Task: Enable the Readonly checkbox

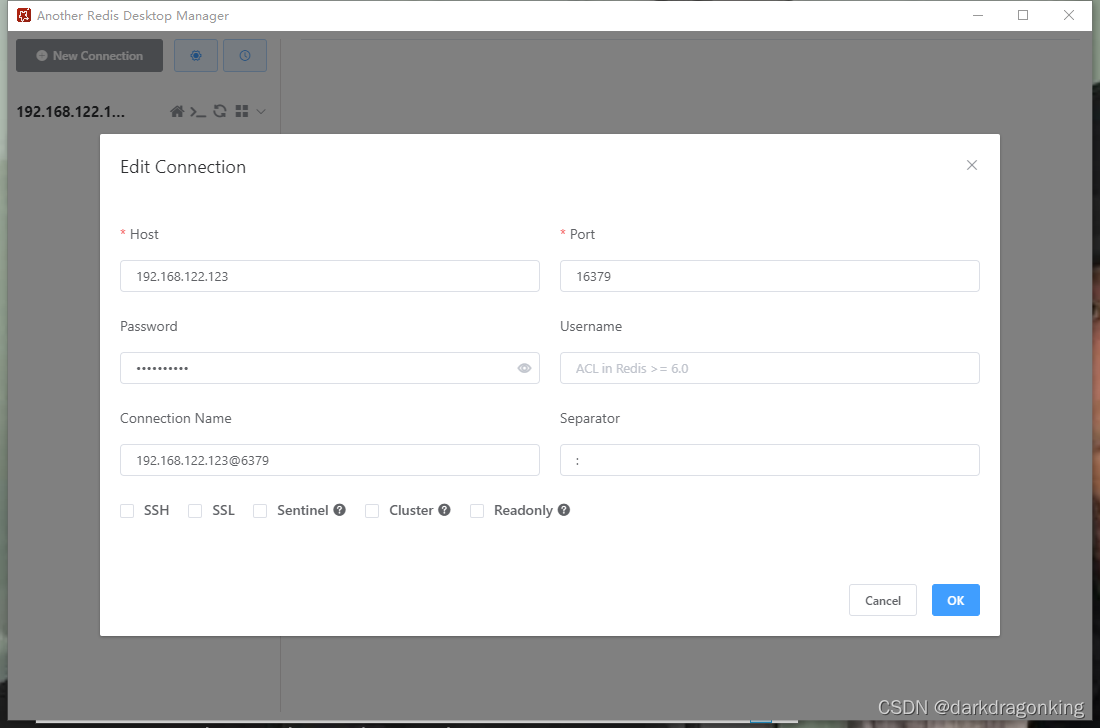Action: [477, 510]
